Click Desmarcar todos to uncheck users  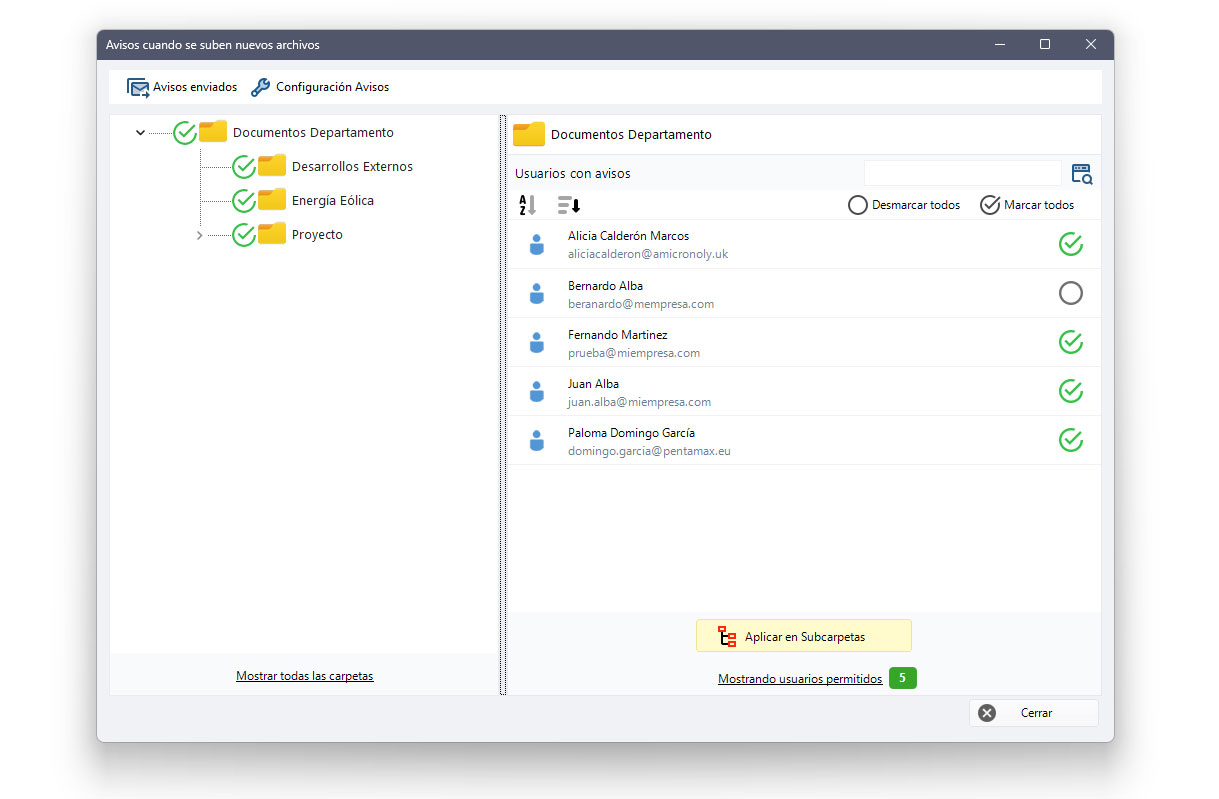pos(904,205)
